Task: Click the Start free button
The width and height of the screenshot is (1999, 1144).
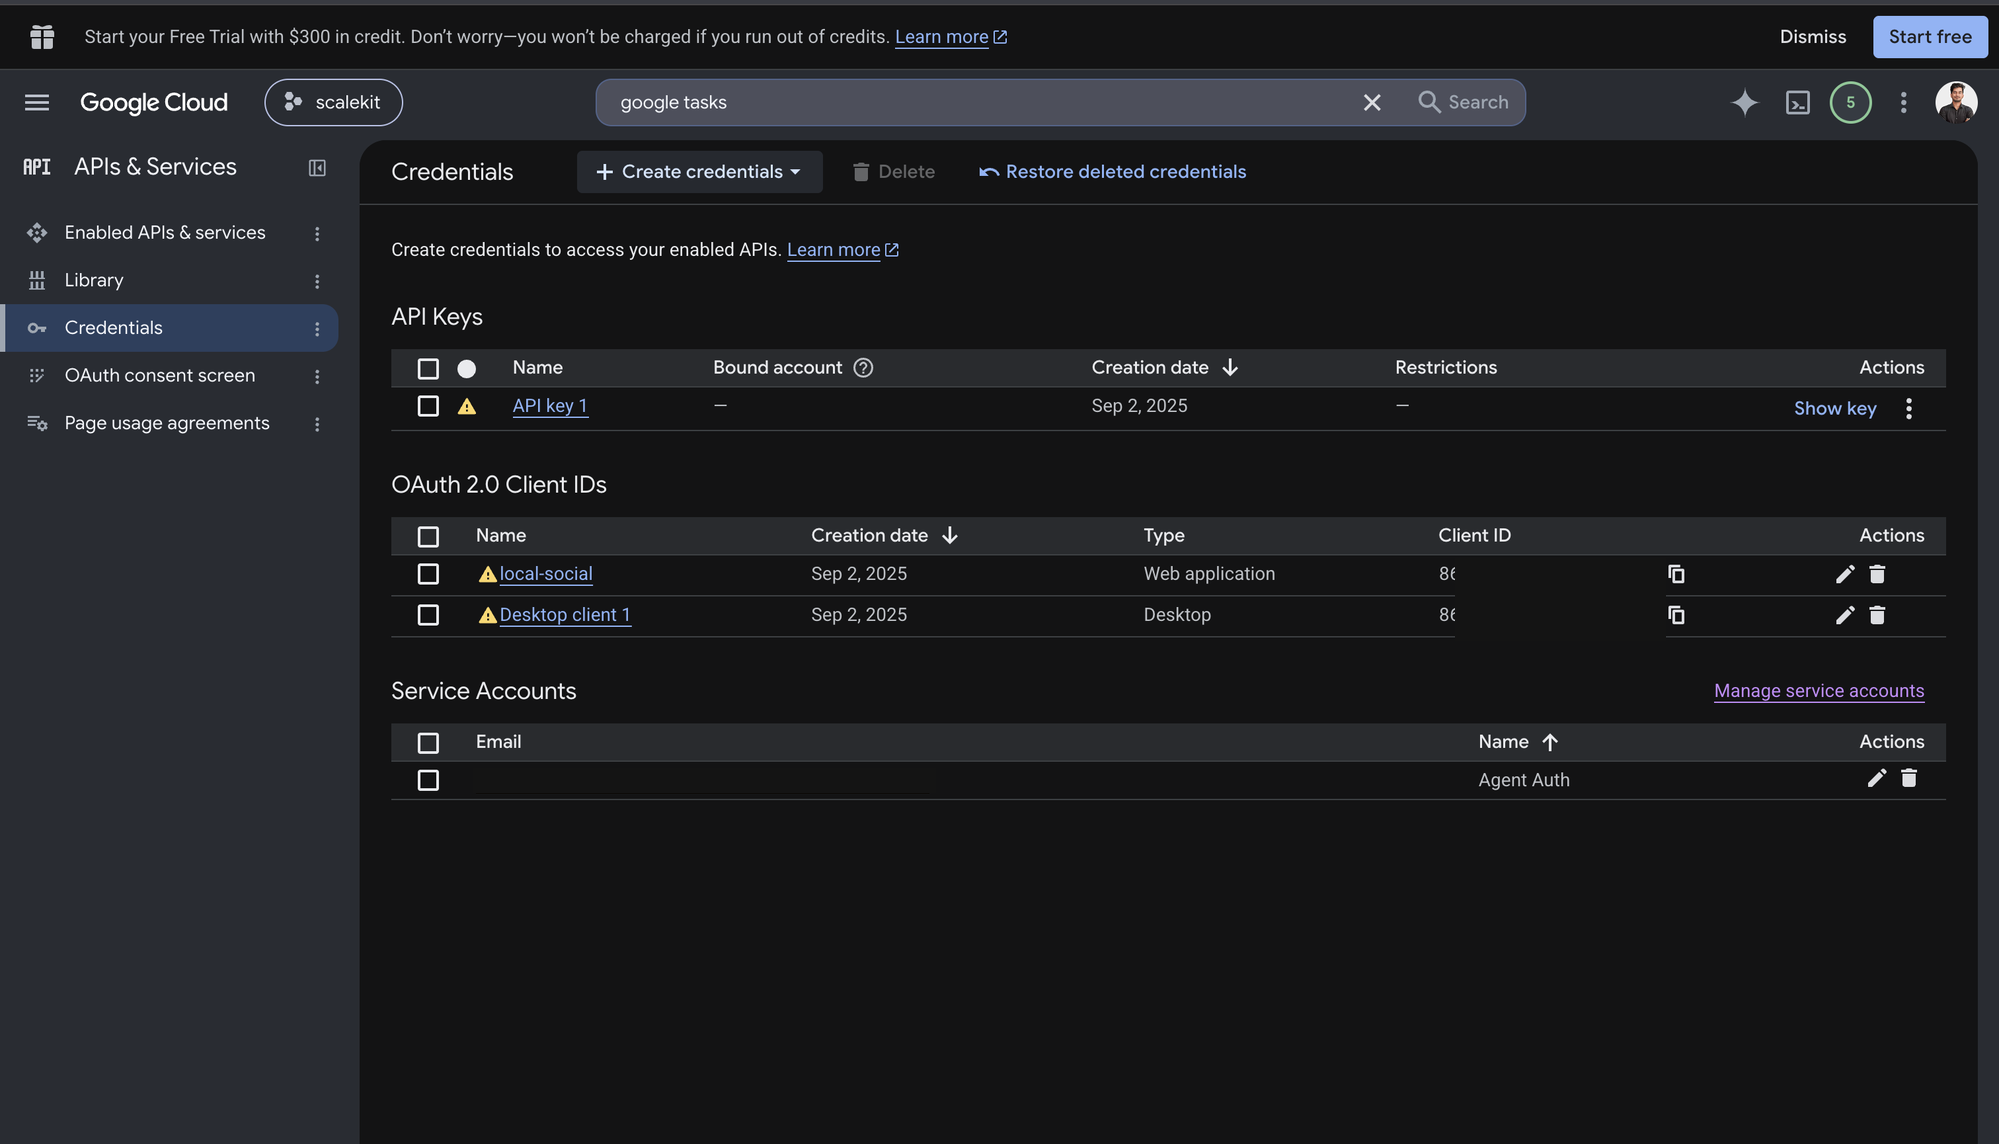Action: pos(1930,37)
